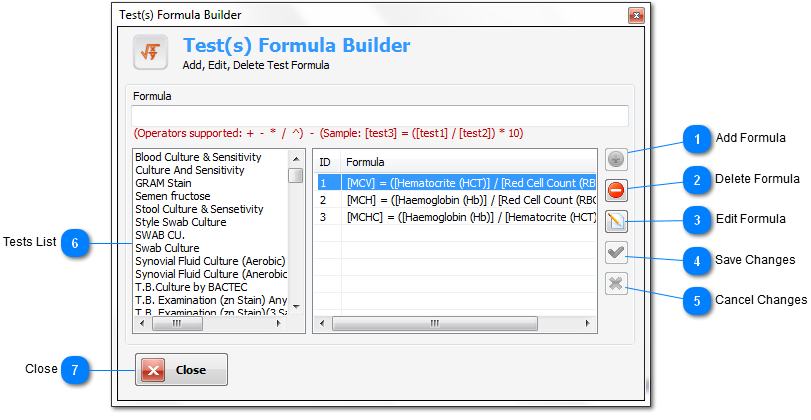This screenshot has height=420, width=811.
Task: Select the [MCH] formula row
Action: [x=455, y=200]
